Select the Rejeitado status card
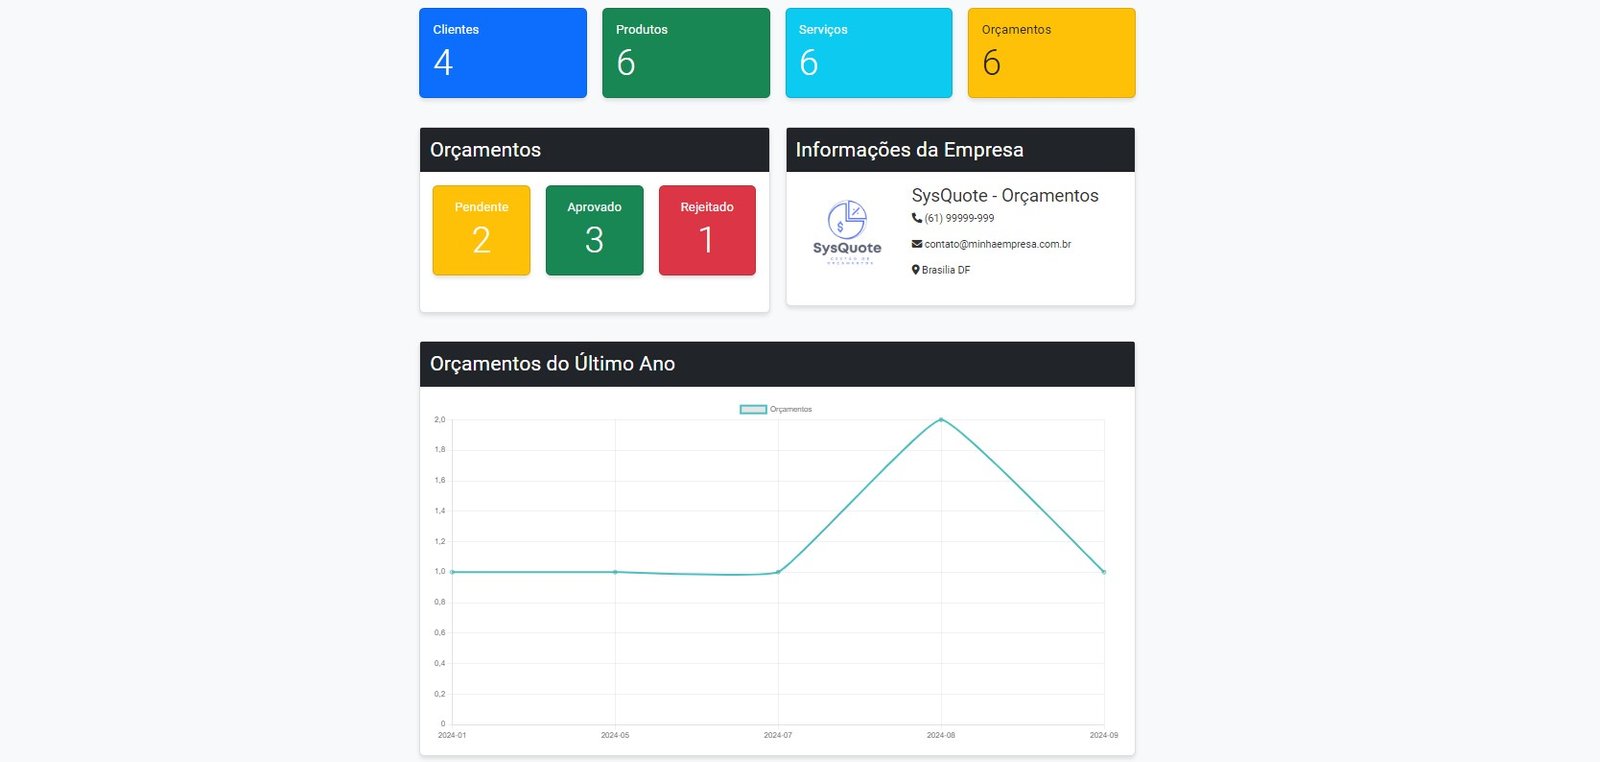Viewport: 1600px width, 762px height. coord(707,230)
